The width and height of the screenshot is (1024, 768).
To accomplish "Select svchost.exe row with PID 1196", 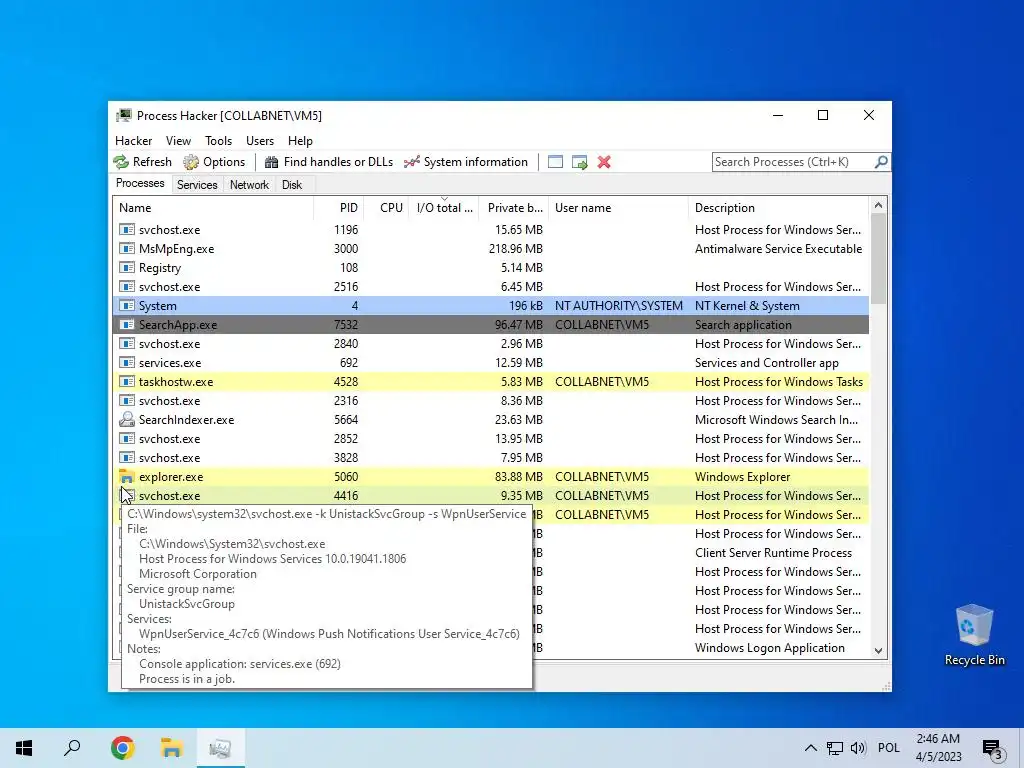I will 491,230.
